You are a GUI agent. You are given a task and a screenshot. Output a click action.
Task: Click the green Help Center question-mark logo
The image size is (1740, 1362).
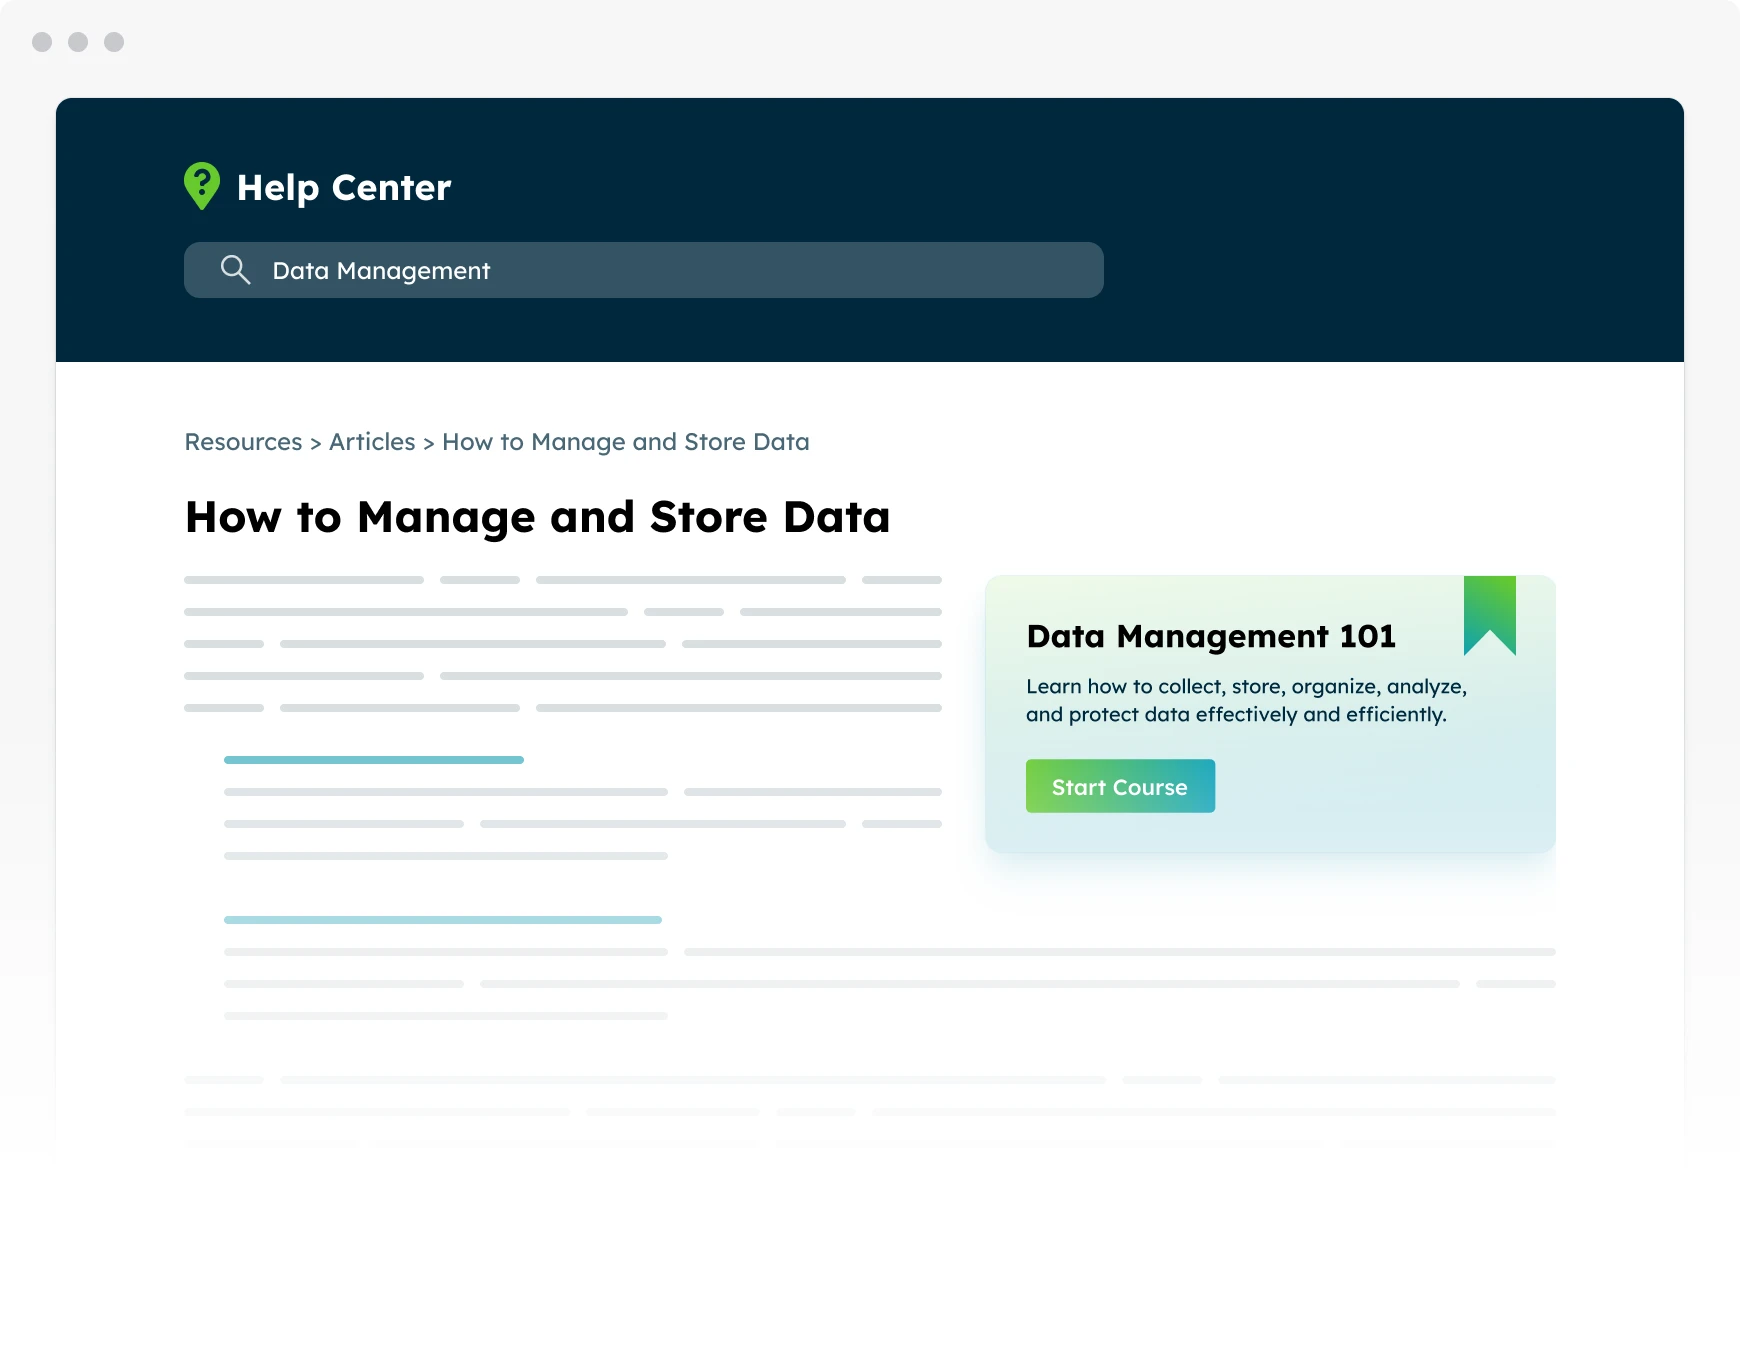coord(202,186)
